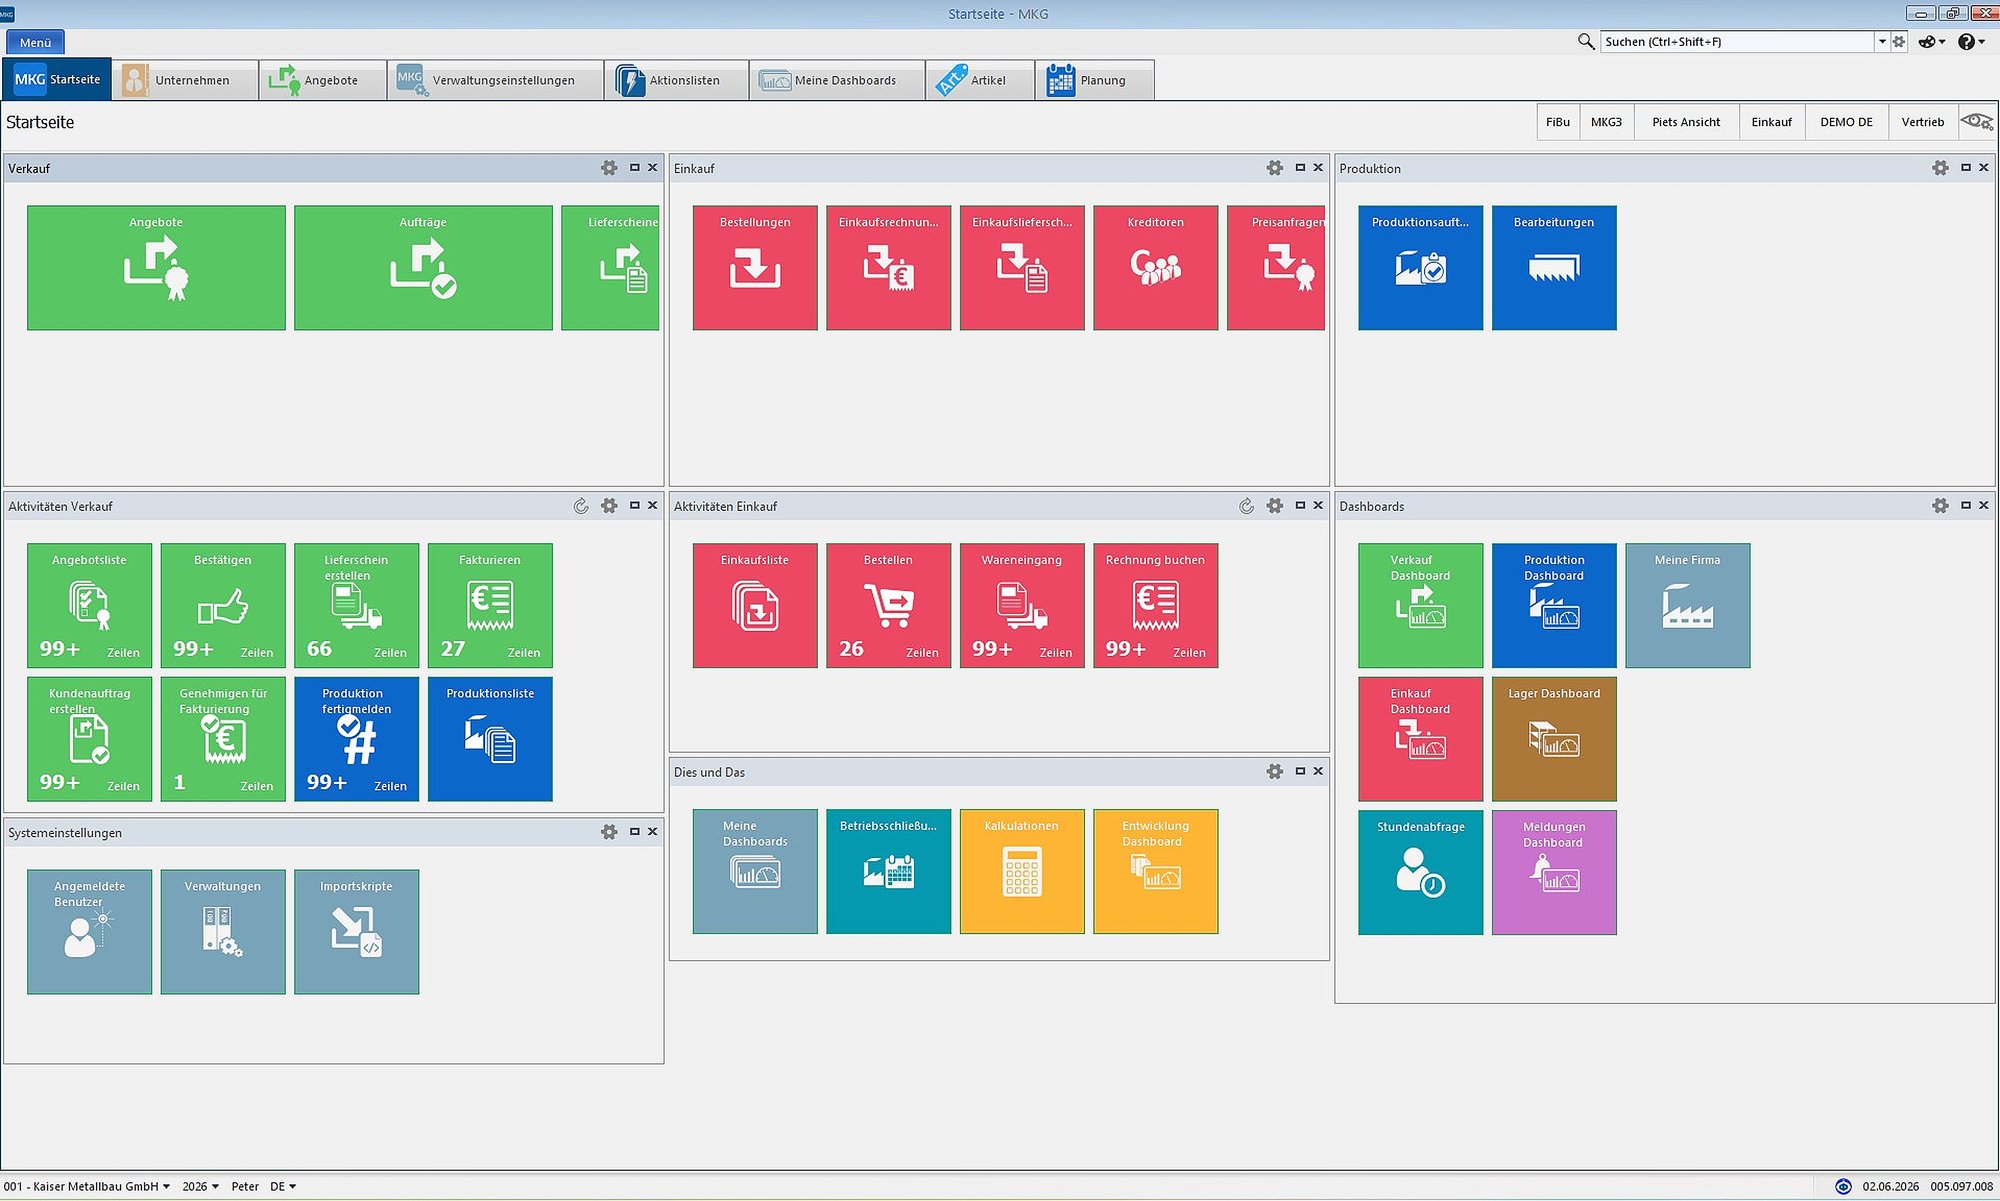Open the binoculars dropdown in title toolbar
Image resolution: width=2000 pixels, height=1201 pixels.
[x=1932, y=41]
